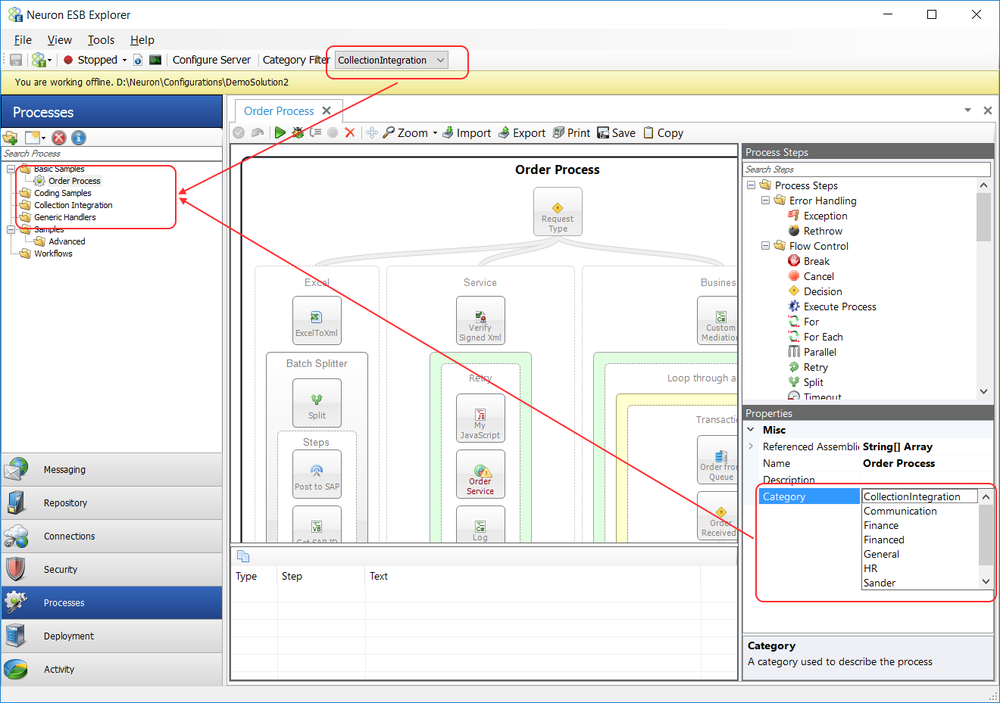Image resolution: width=1000 pixels, height=703 pixels.
Task: Click Import in process toolbar
Action: 466,133
